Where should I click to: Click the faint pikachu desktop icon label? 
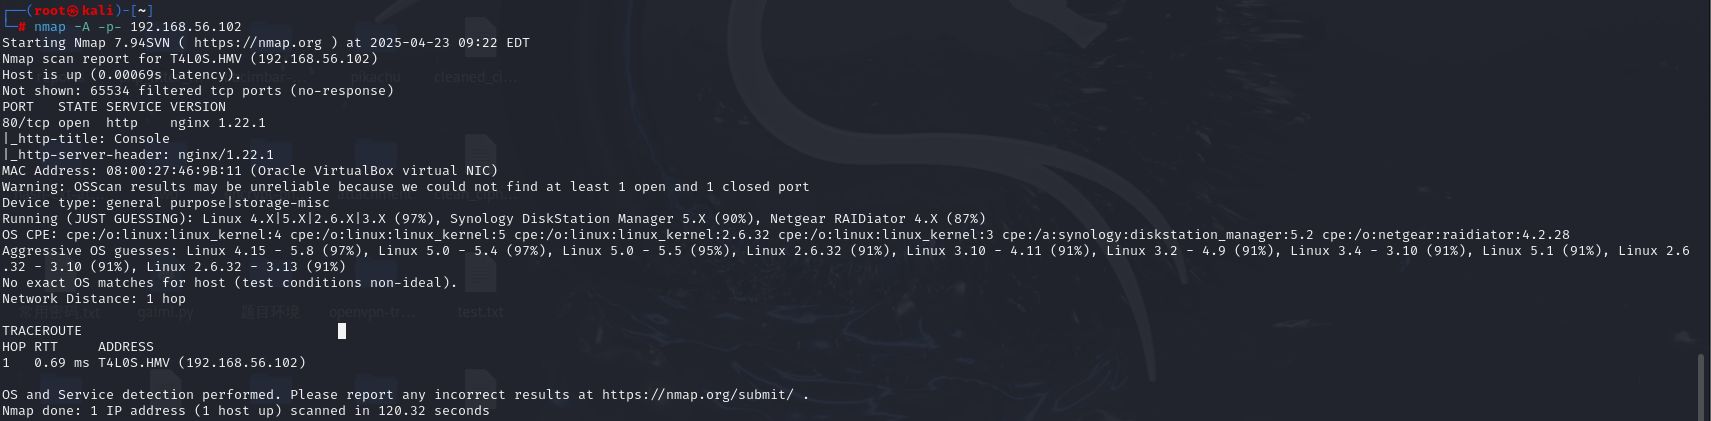coord(375,77)
